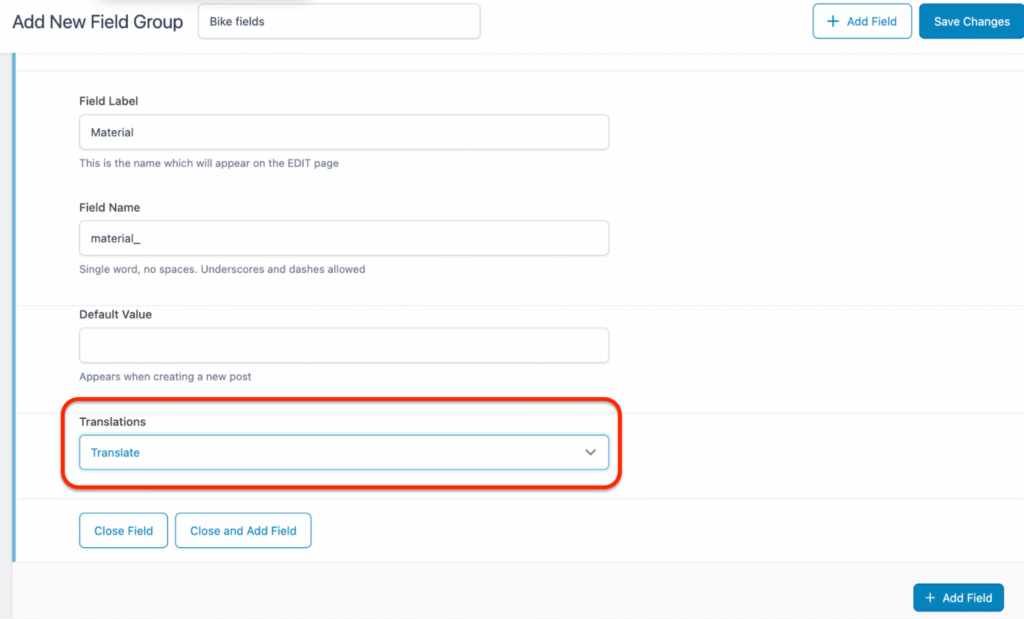Image resolution: width=1024 pixels, height=619 pixels.
Task: Click the empty Default Value input
Action: click(344, 344)
